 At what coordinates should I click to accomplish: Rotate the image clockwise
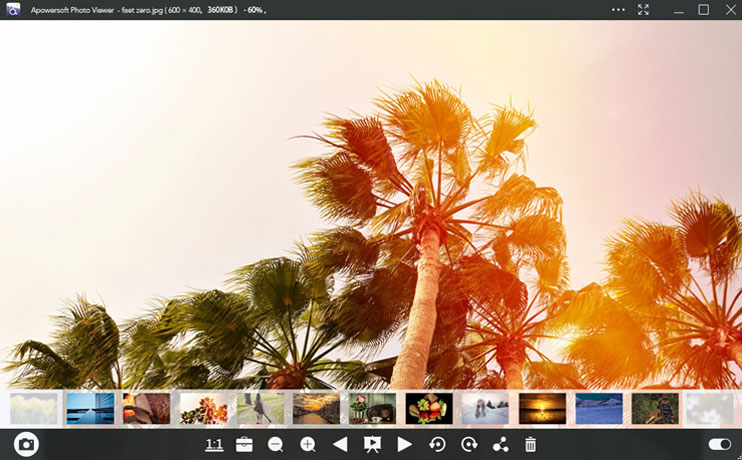(469, 444)
